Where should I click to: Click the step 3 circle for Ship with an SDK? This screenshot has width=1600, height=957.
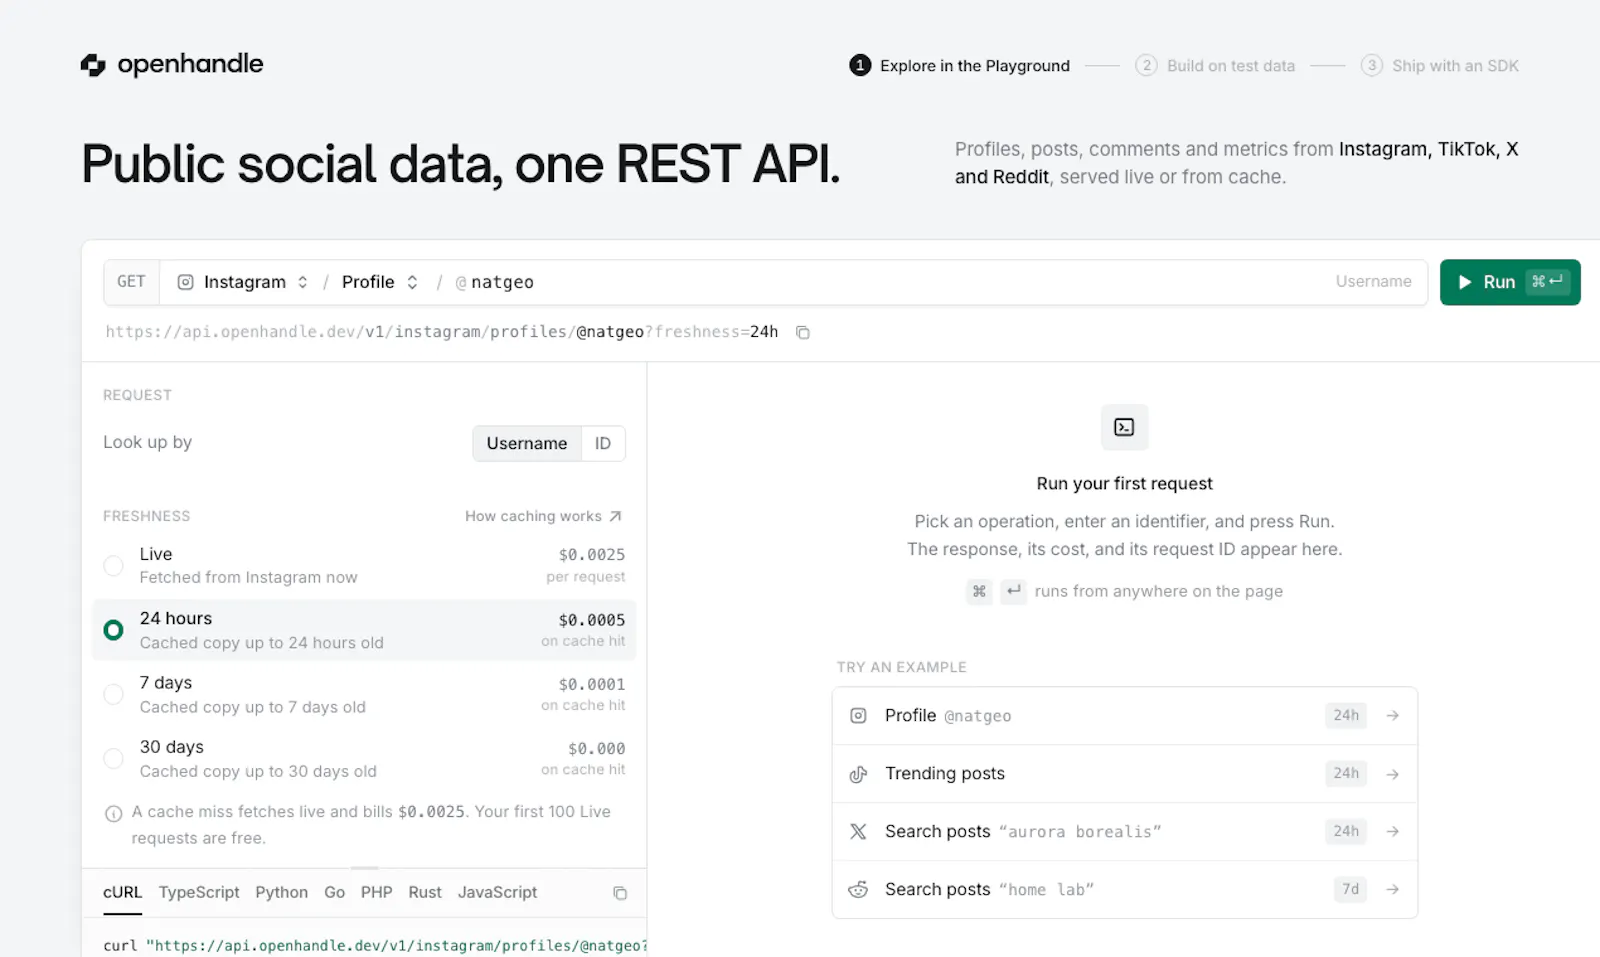point(1372,65)
